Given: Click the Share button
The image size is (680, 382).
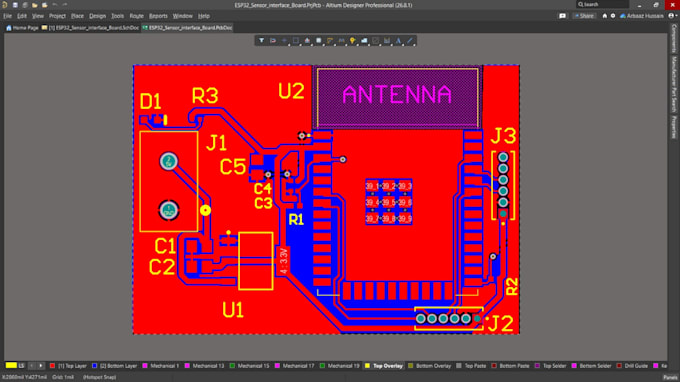Looking at the screenshot, I should [584, 16].
